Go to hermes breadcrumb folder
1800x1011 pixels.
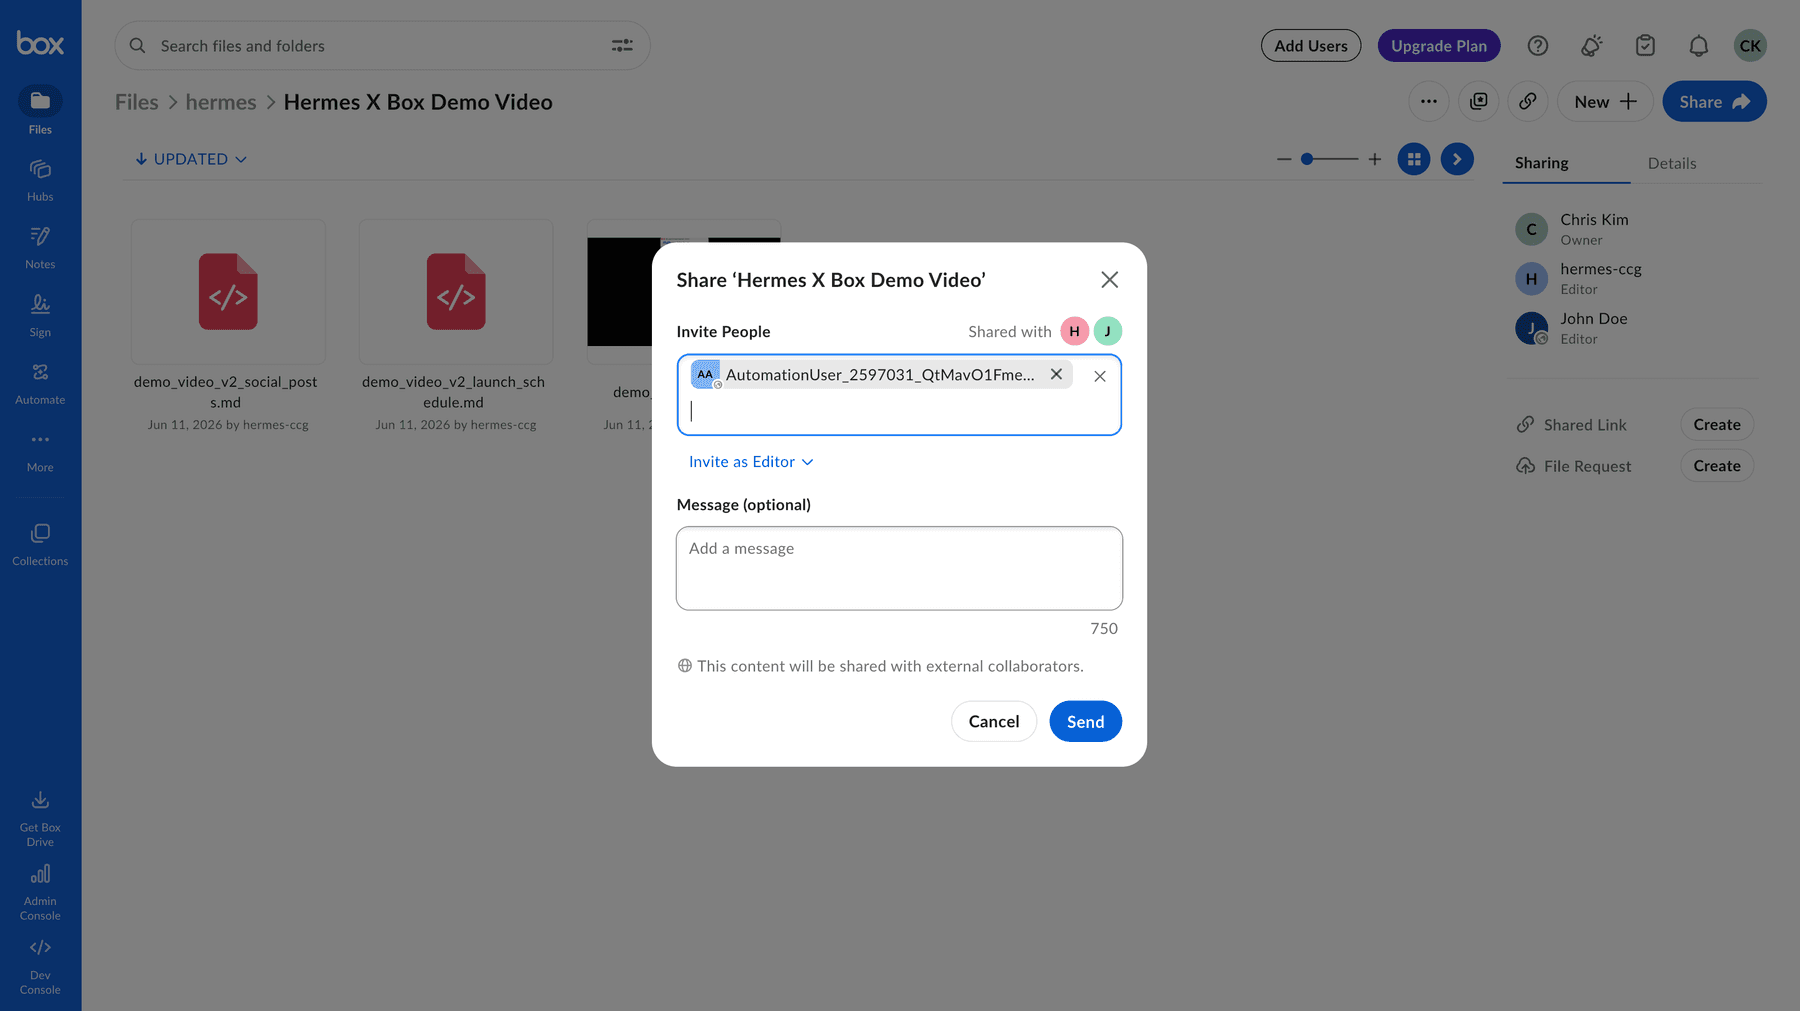(x=221, y=102)
